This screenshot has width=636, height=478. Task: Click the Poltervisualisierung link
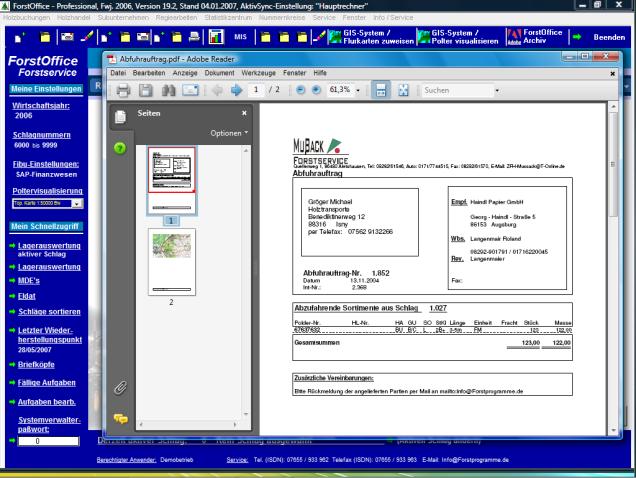point(47,191)
